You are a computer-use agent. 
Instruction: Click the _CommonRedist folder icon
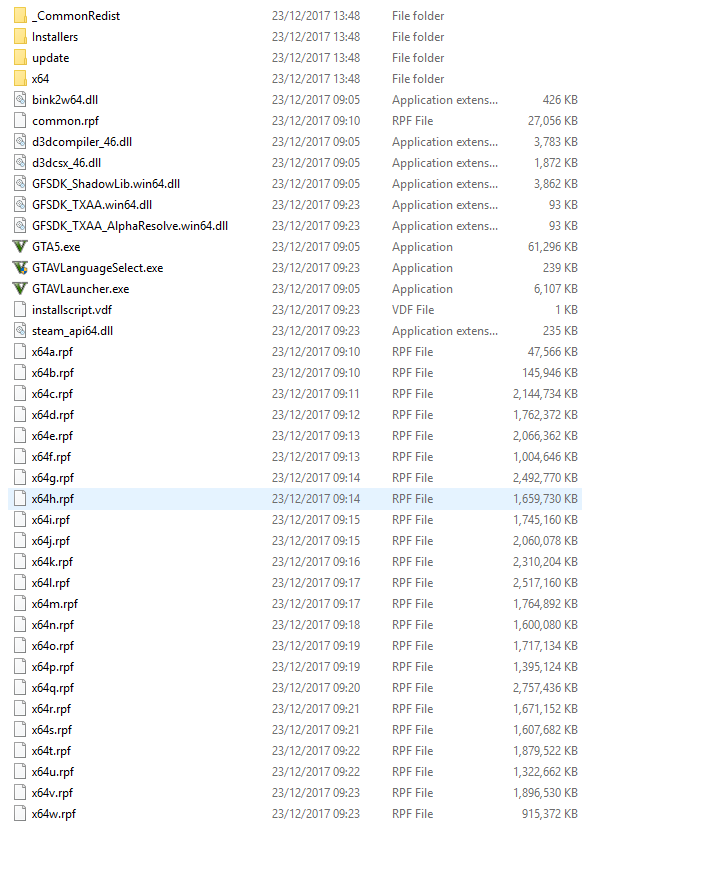click(20, 16)
